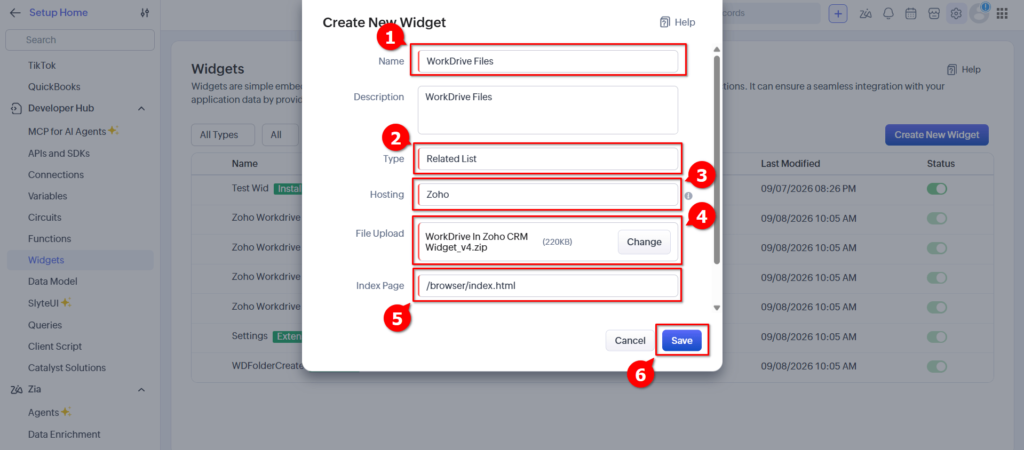The width and height of the screenshot is (1024, 450).
Task: Click the Last Modified column header
Action: pyautogui.click(x=790, y=163)
